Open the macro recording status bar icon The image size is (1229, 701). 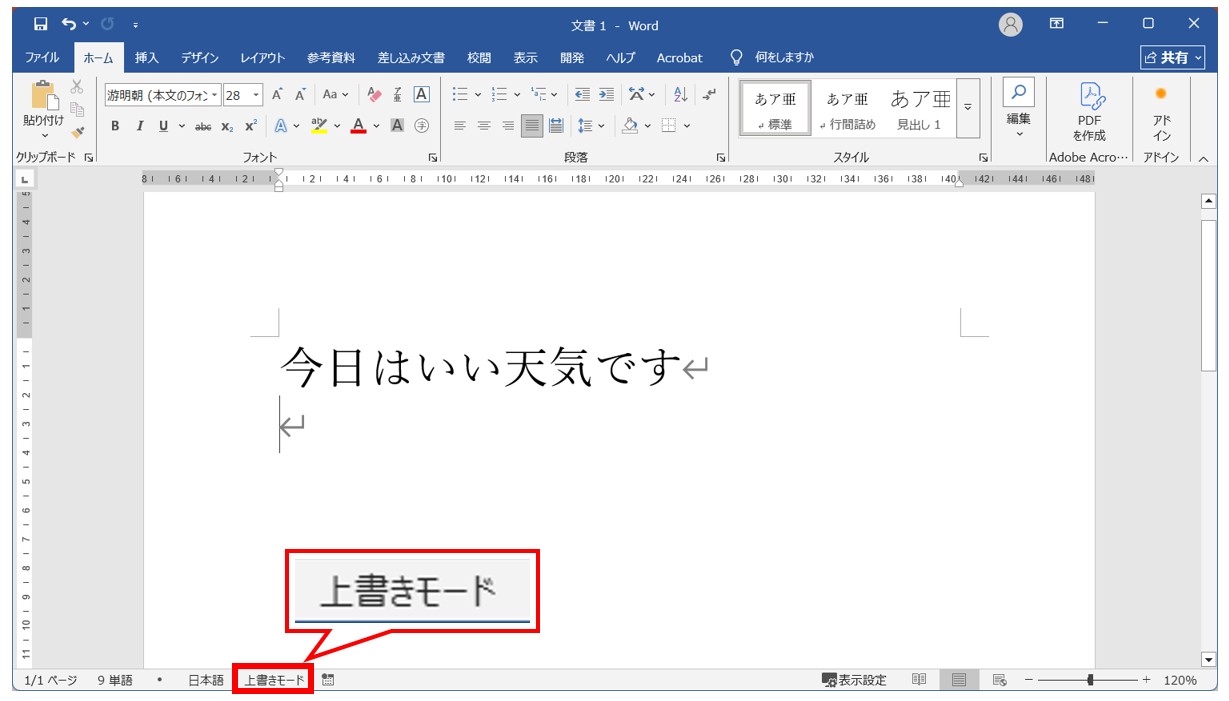[x=328, y=680]
